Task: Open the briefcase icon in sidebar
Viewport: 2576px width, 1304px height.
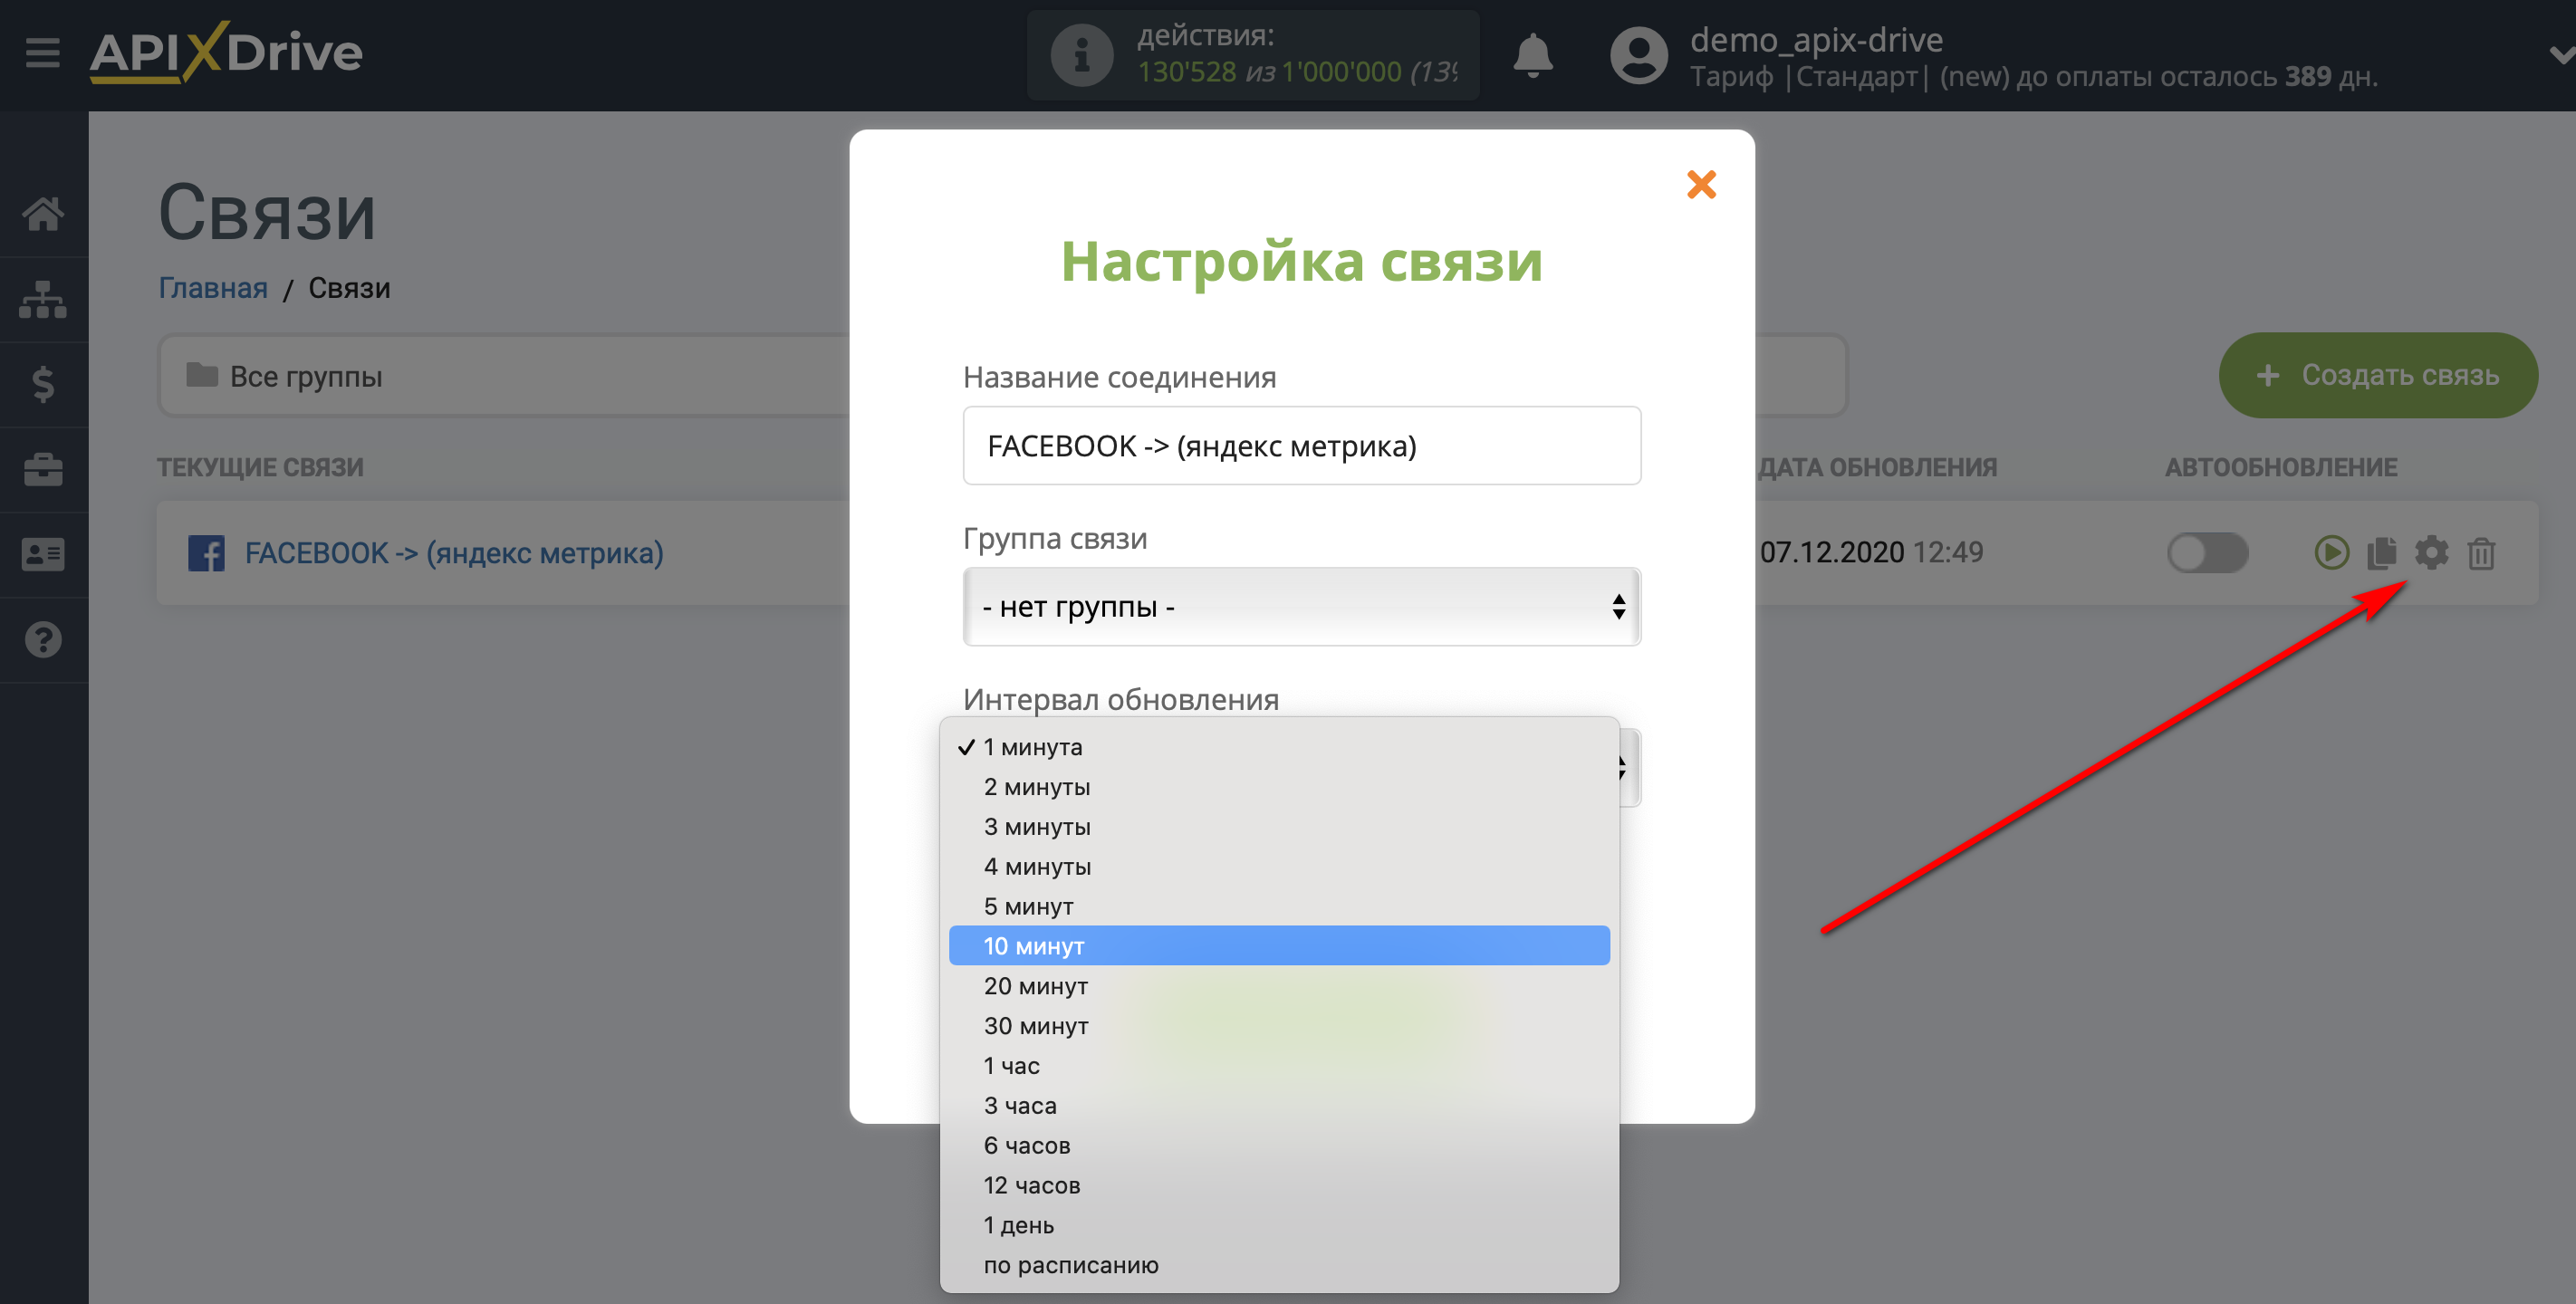Action: coord(43,469)
